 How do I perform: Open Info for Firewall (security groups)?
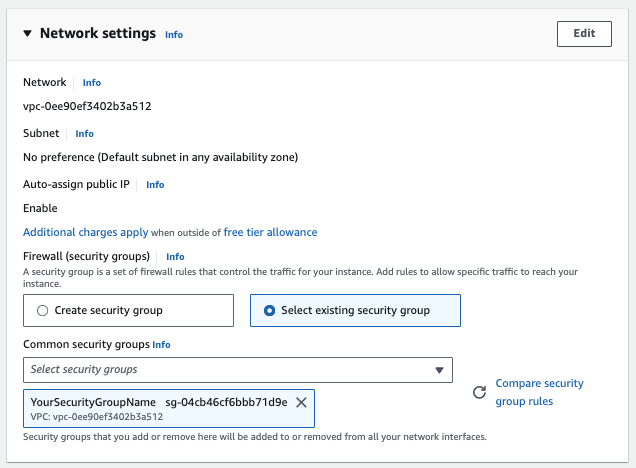click(175, 257)
